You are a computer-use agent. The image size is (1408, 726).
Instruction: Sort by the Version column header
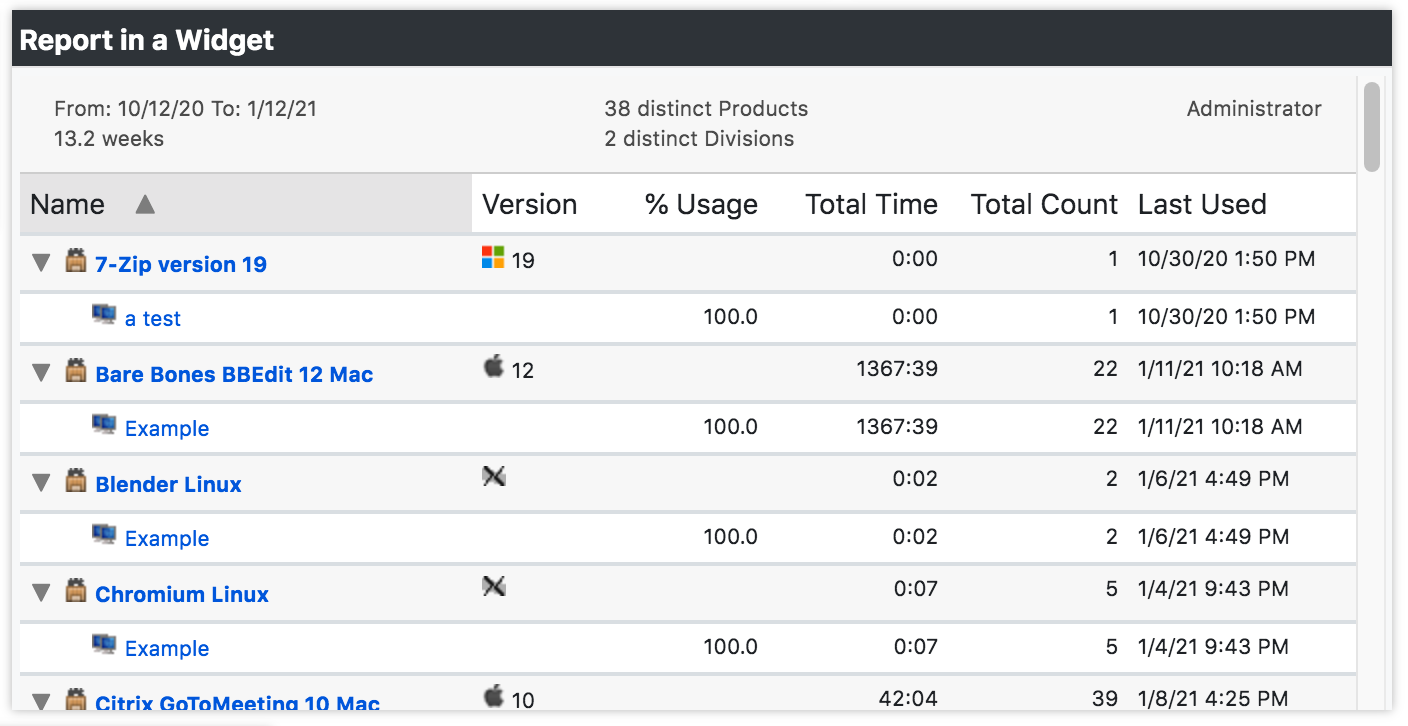pos(530,205)
